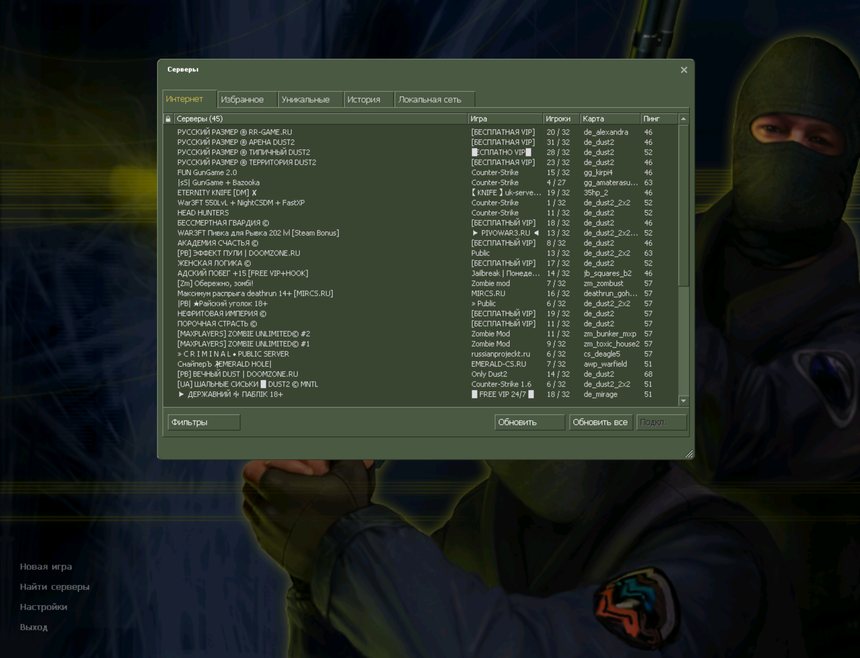Image resolution: width=860 pixels, height=658 pixels.
Task: Click Выход in main menu
Action: pyautogui.click(x=33, y=627)
